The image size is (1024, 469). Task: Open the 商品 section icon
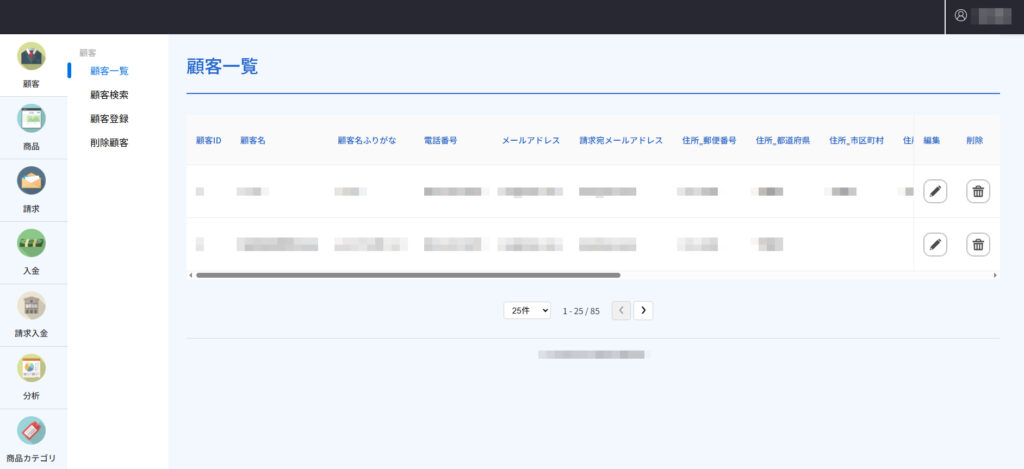pyautogui.click(x=32, y=119)
